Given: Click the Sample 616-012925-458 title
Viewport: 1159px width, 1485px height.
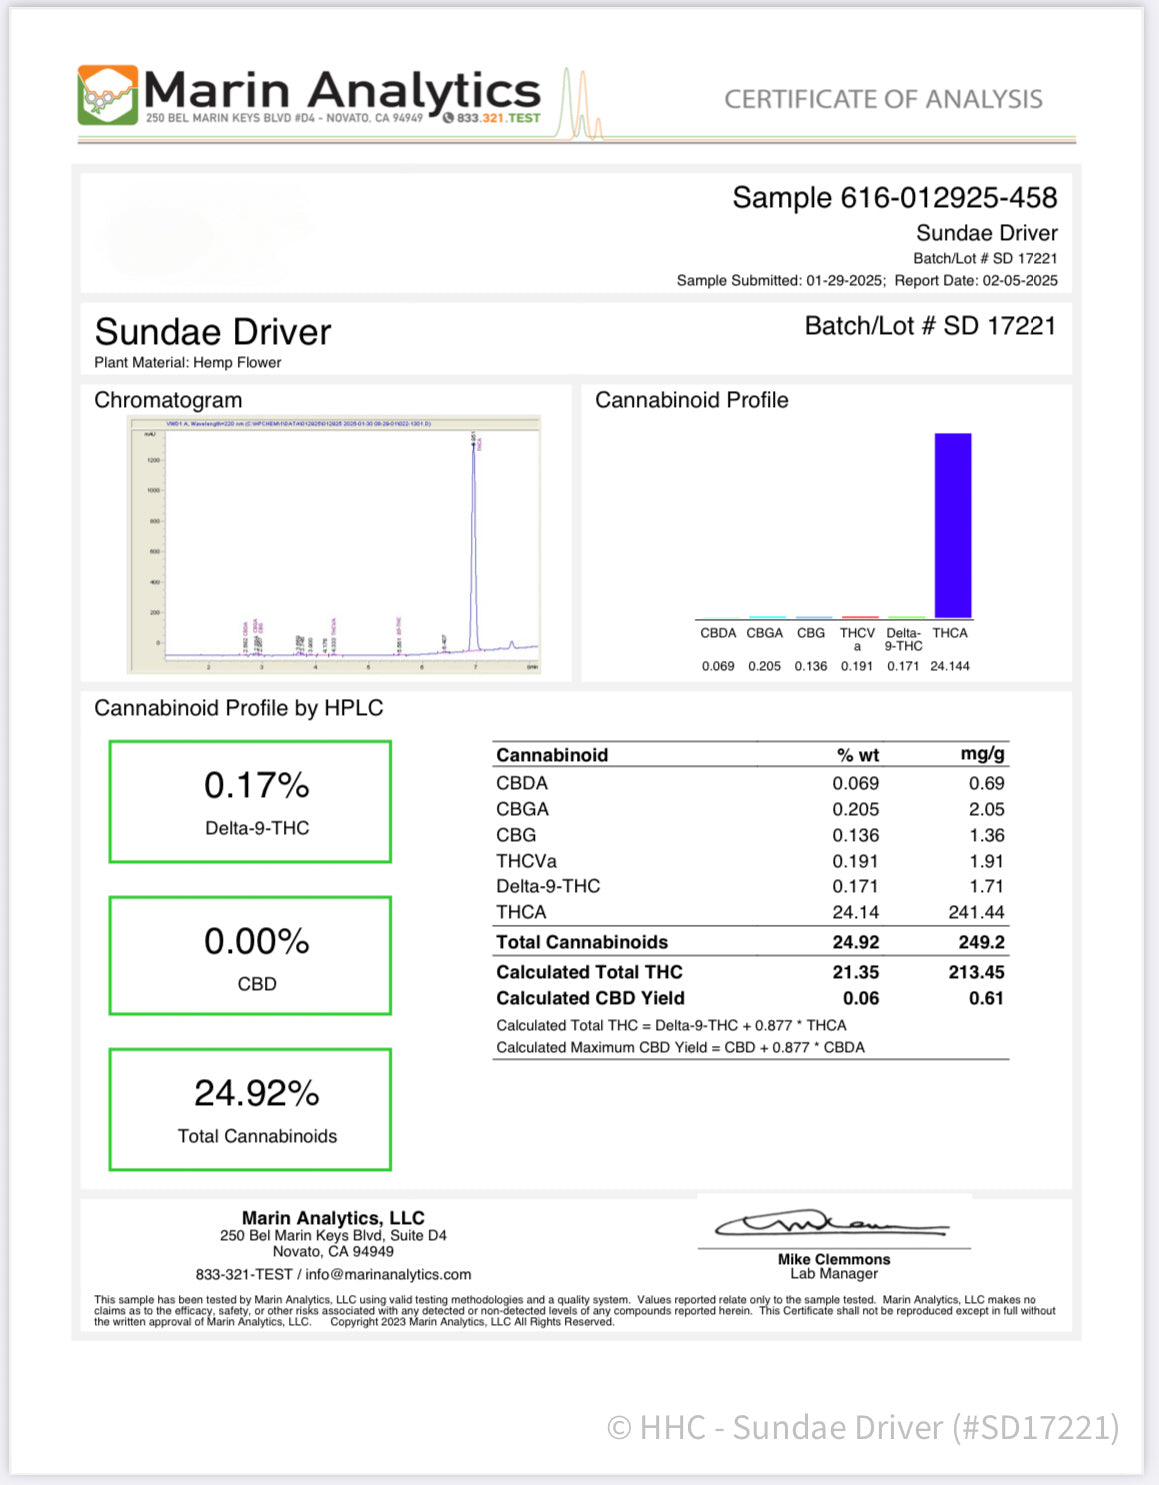Looking at the screenshot, I should click(x=894, y=198).
